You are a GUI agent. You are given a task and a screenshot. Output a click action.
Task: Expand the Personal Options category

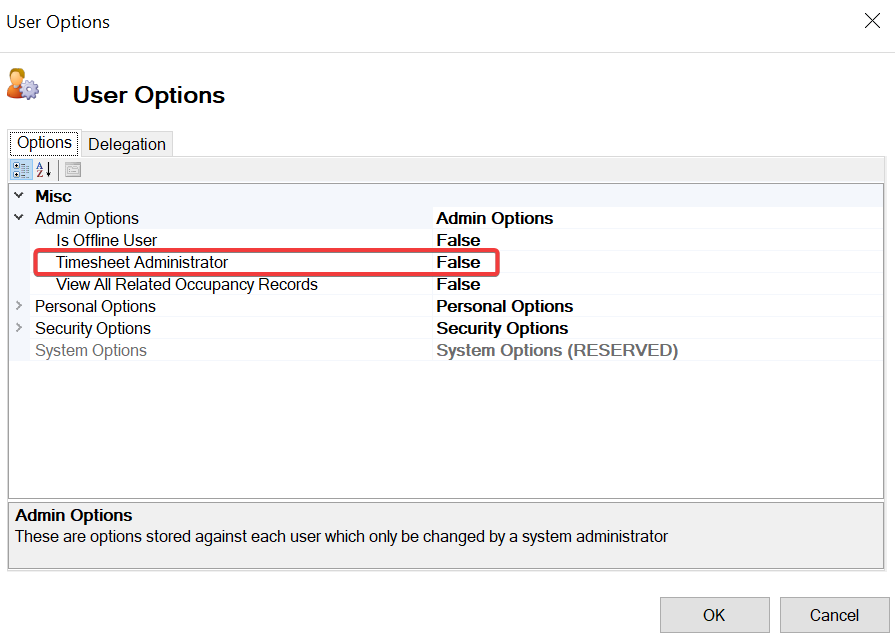pos(18,306)
